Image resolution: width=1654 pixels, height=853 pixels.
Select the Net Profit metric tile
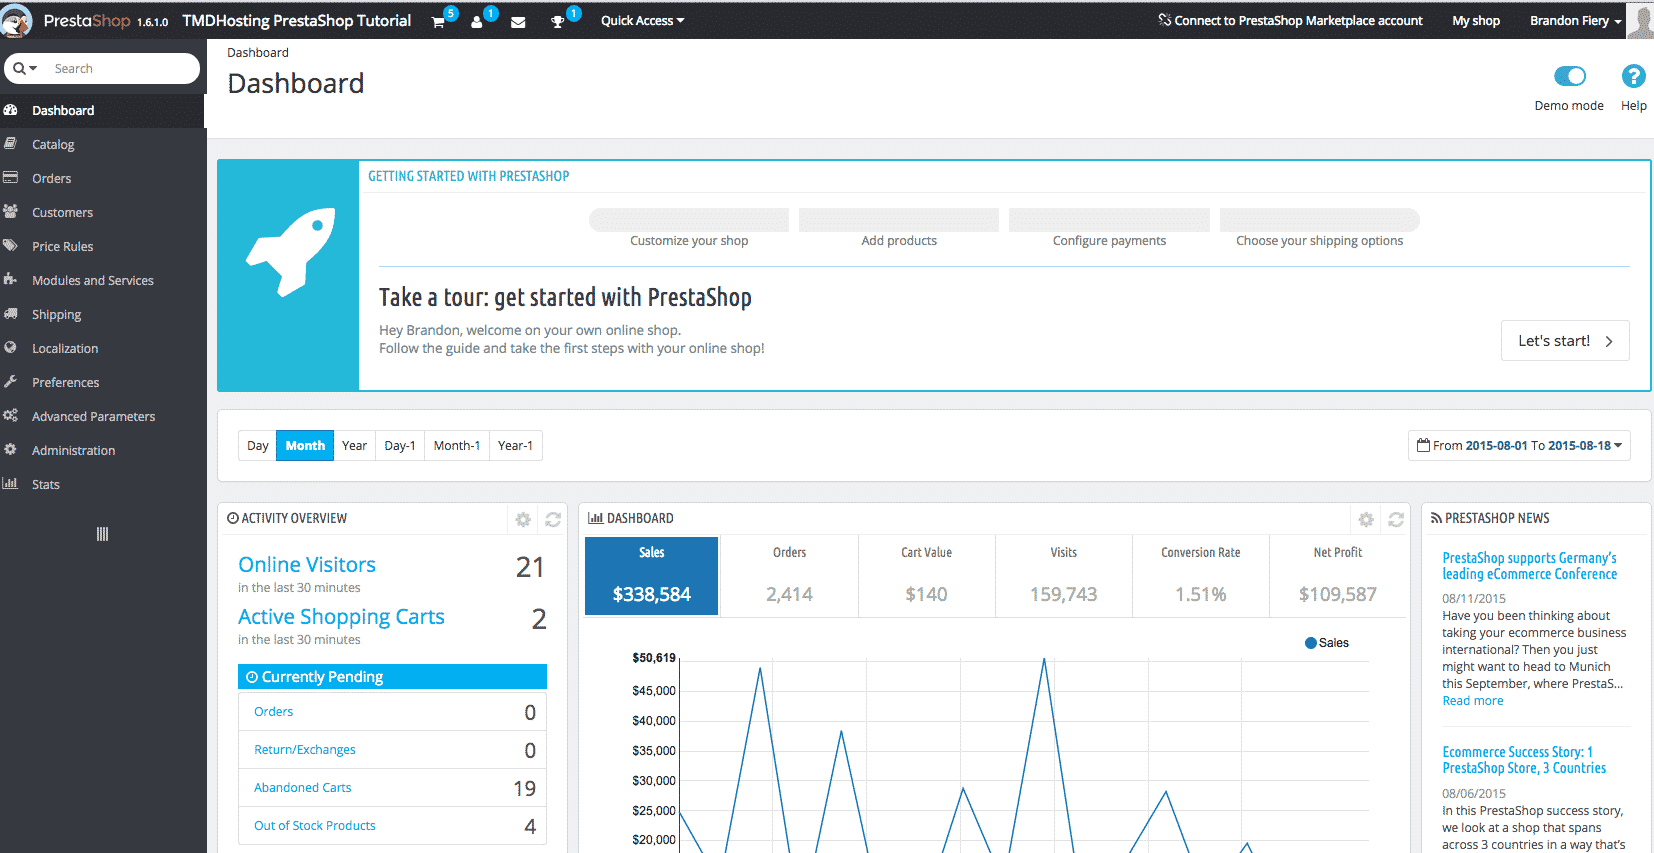[1337, 576]
